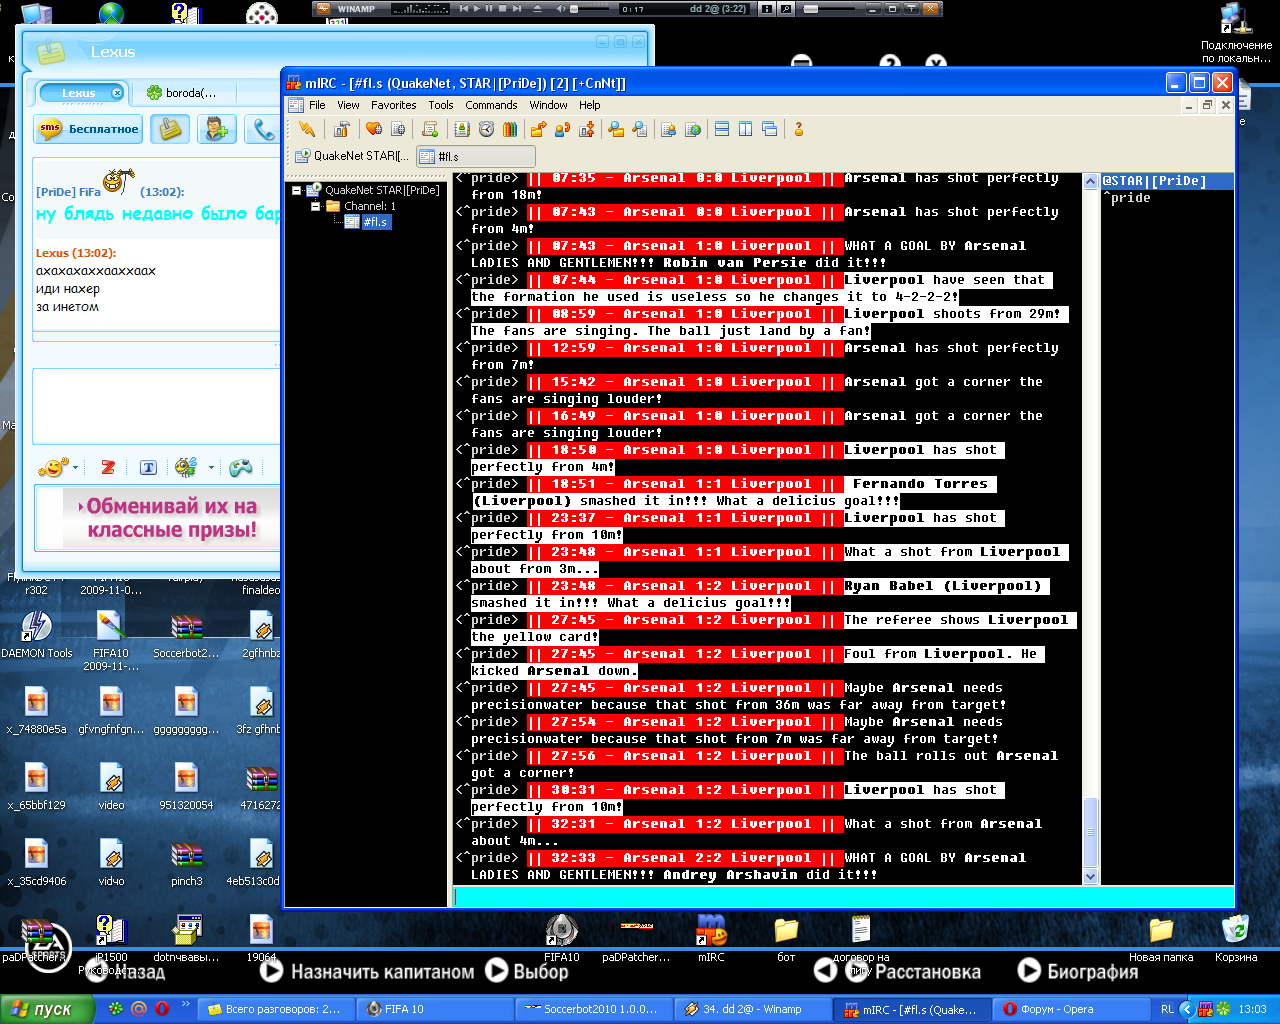Switch to Форум - Opera taskbar button
Viewport: 1280px width, 1024px height.
tap(1072, 1009)
